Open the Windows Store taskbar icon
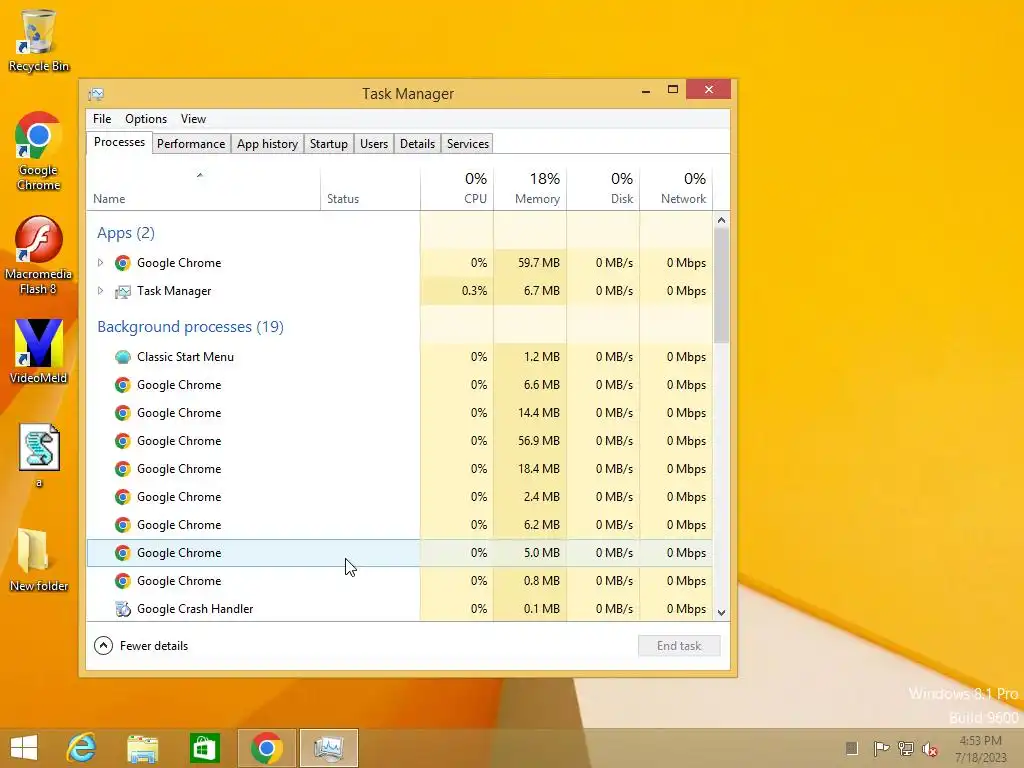Screen dimensions: 1024x768 coord(204,748)
